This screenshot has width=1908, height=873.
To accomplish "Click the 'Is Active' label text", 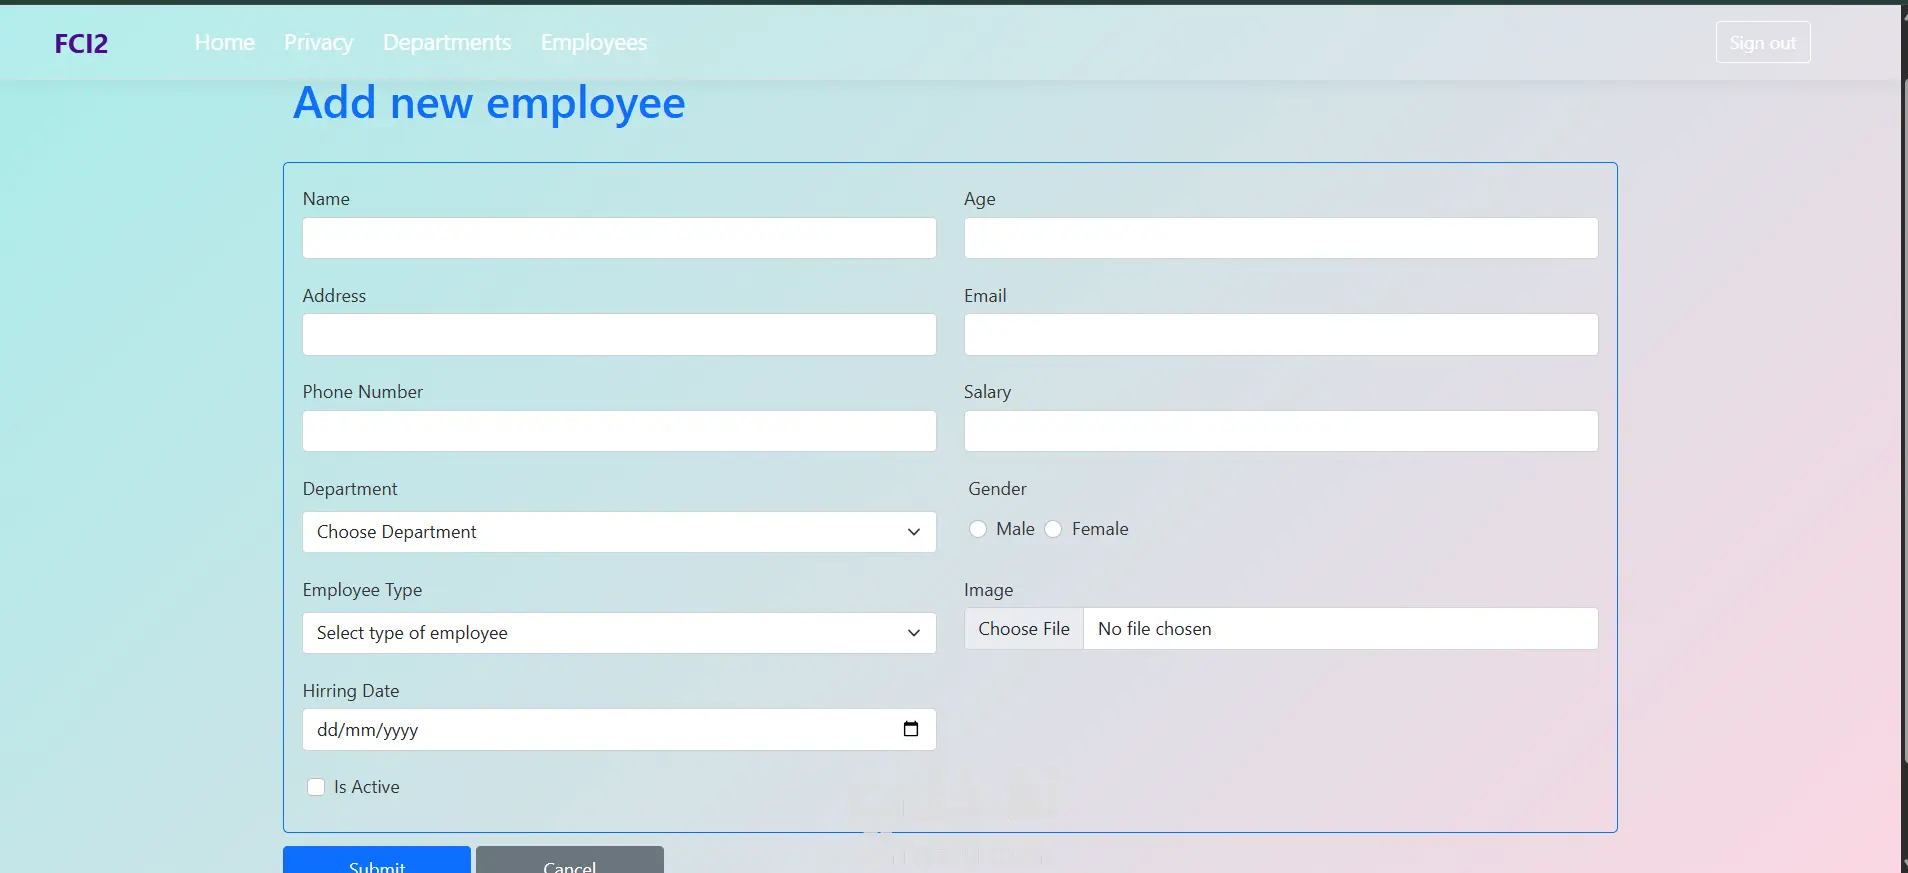I will click(x=367, y=787).
